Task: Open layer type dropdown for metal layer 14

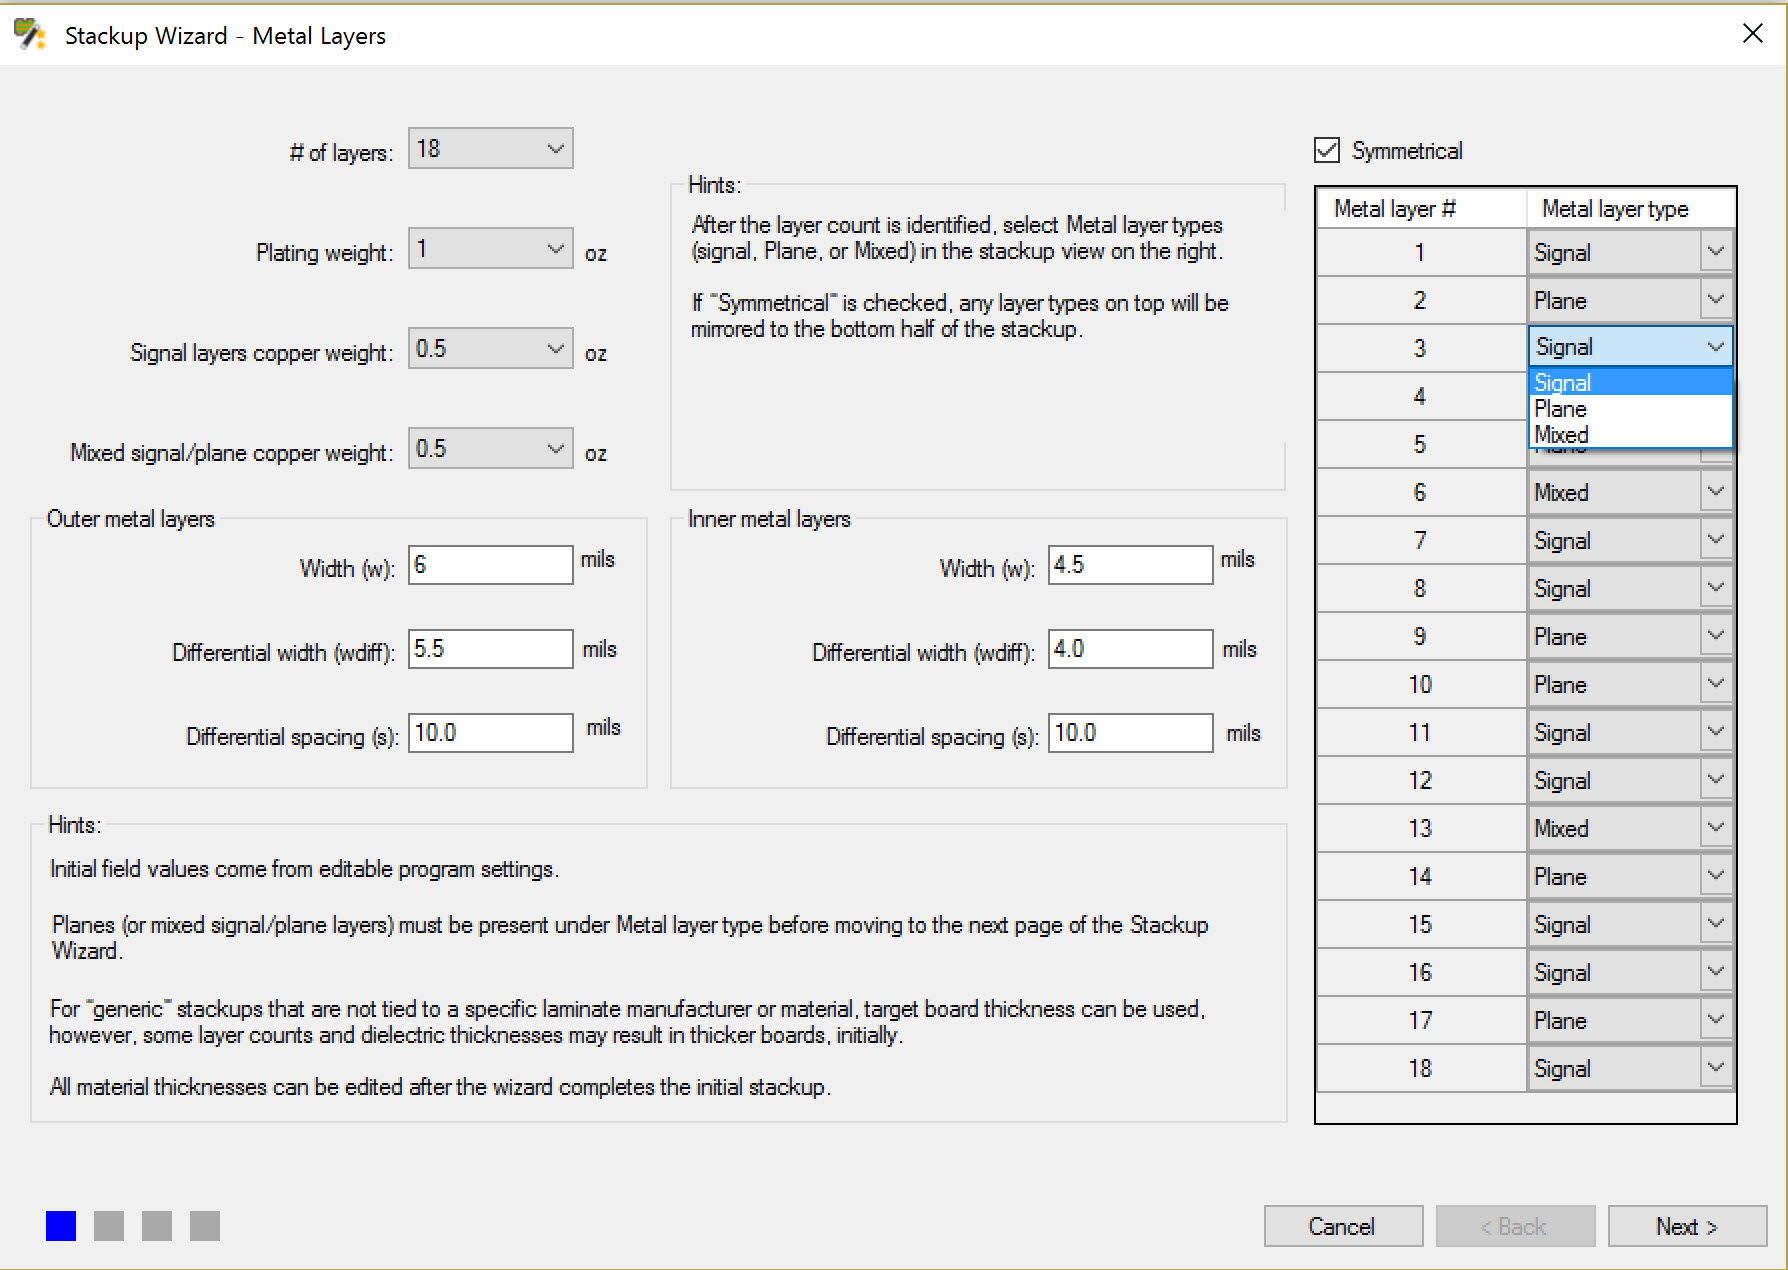Action: (x=1715, y=875)
